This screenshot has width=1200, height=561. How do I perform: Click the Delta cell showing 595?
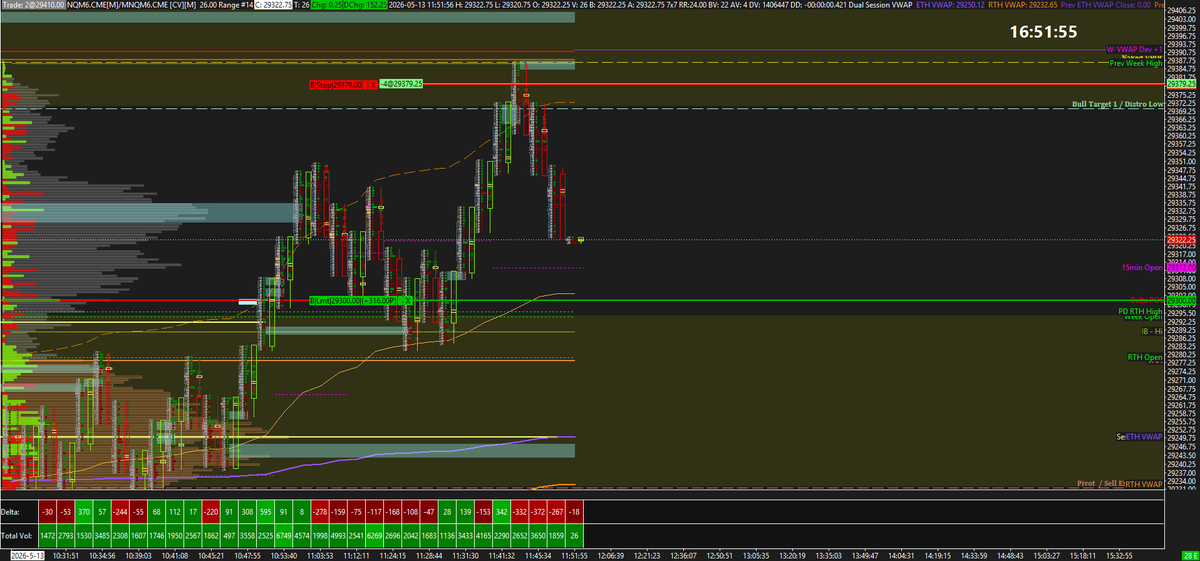point(264,511)
